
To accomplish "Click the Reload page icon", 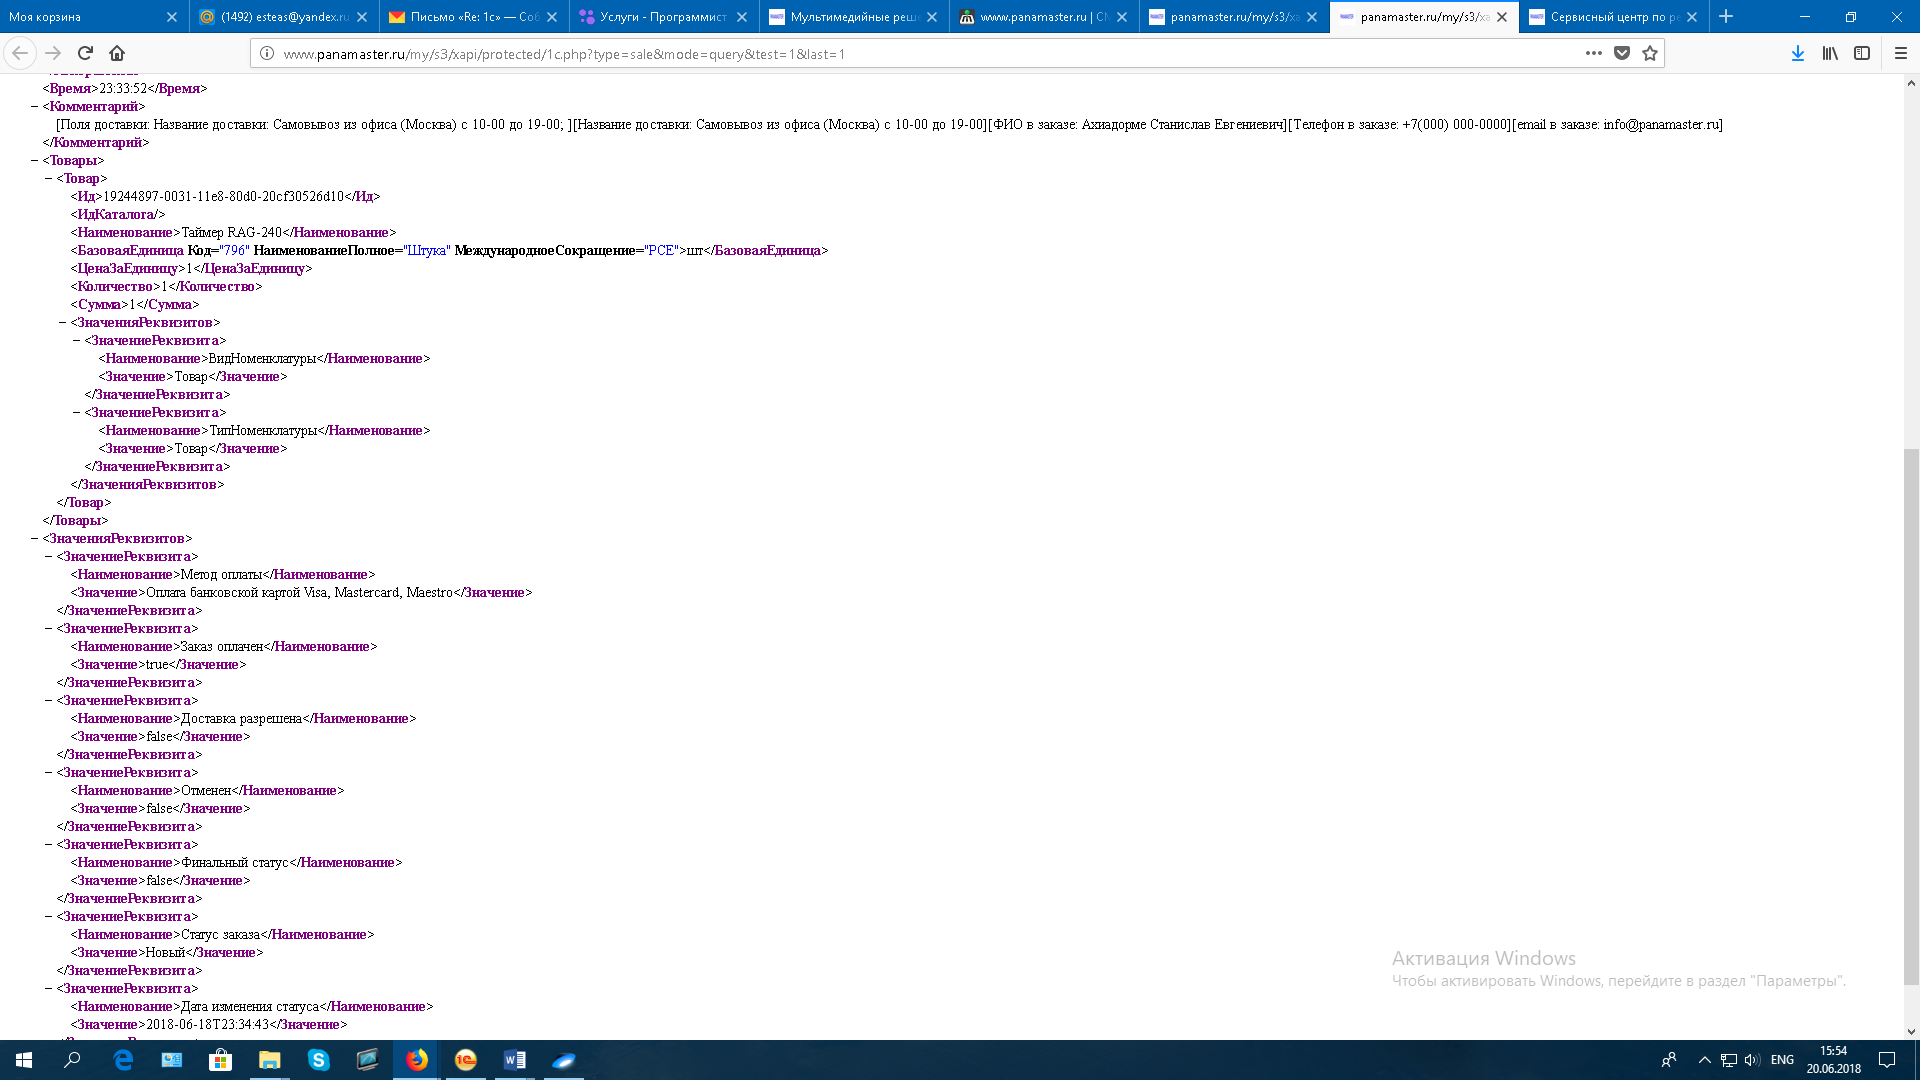I will pos(85,53).
